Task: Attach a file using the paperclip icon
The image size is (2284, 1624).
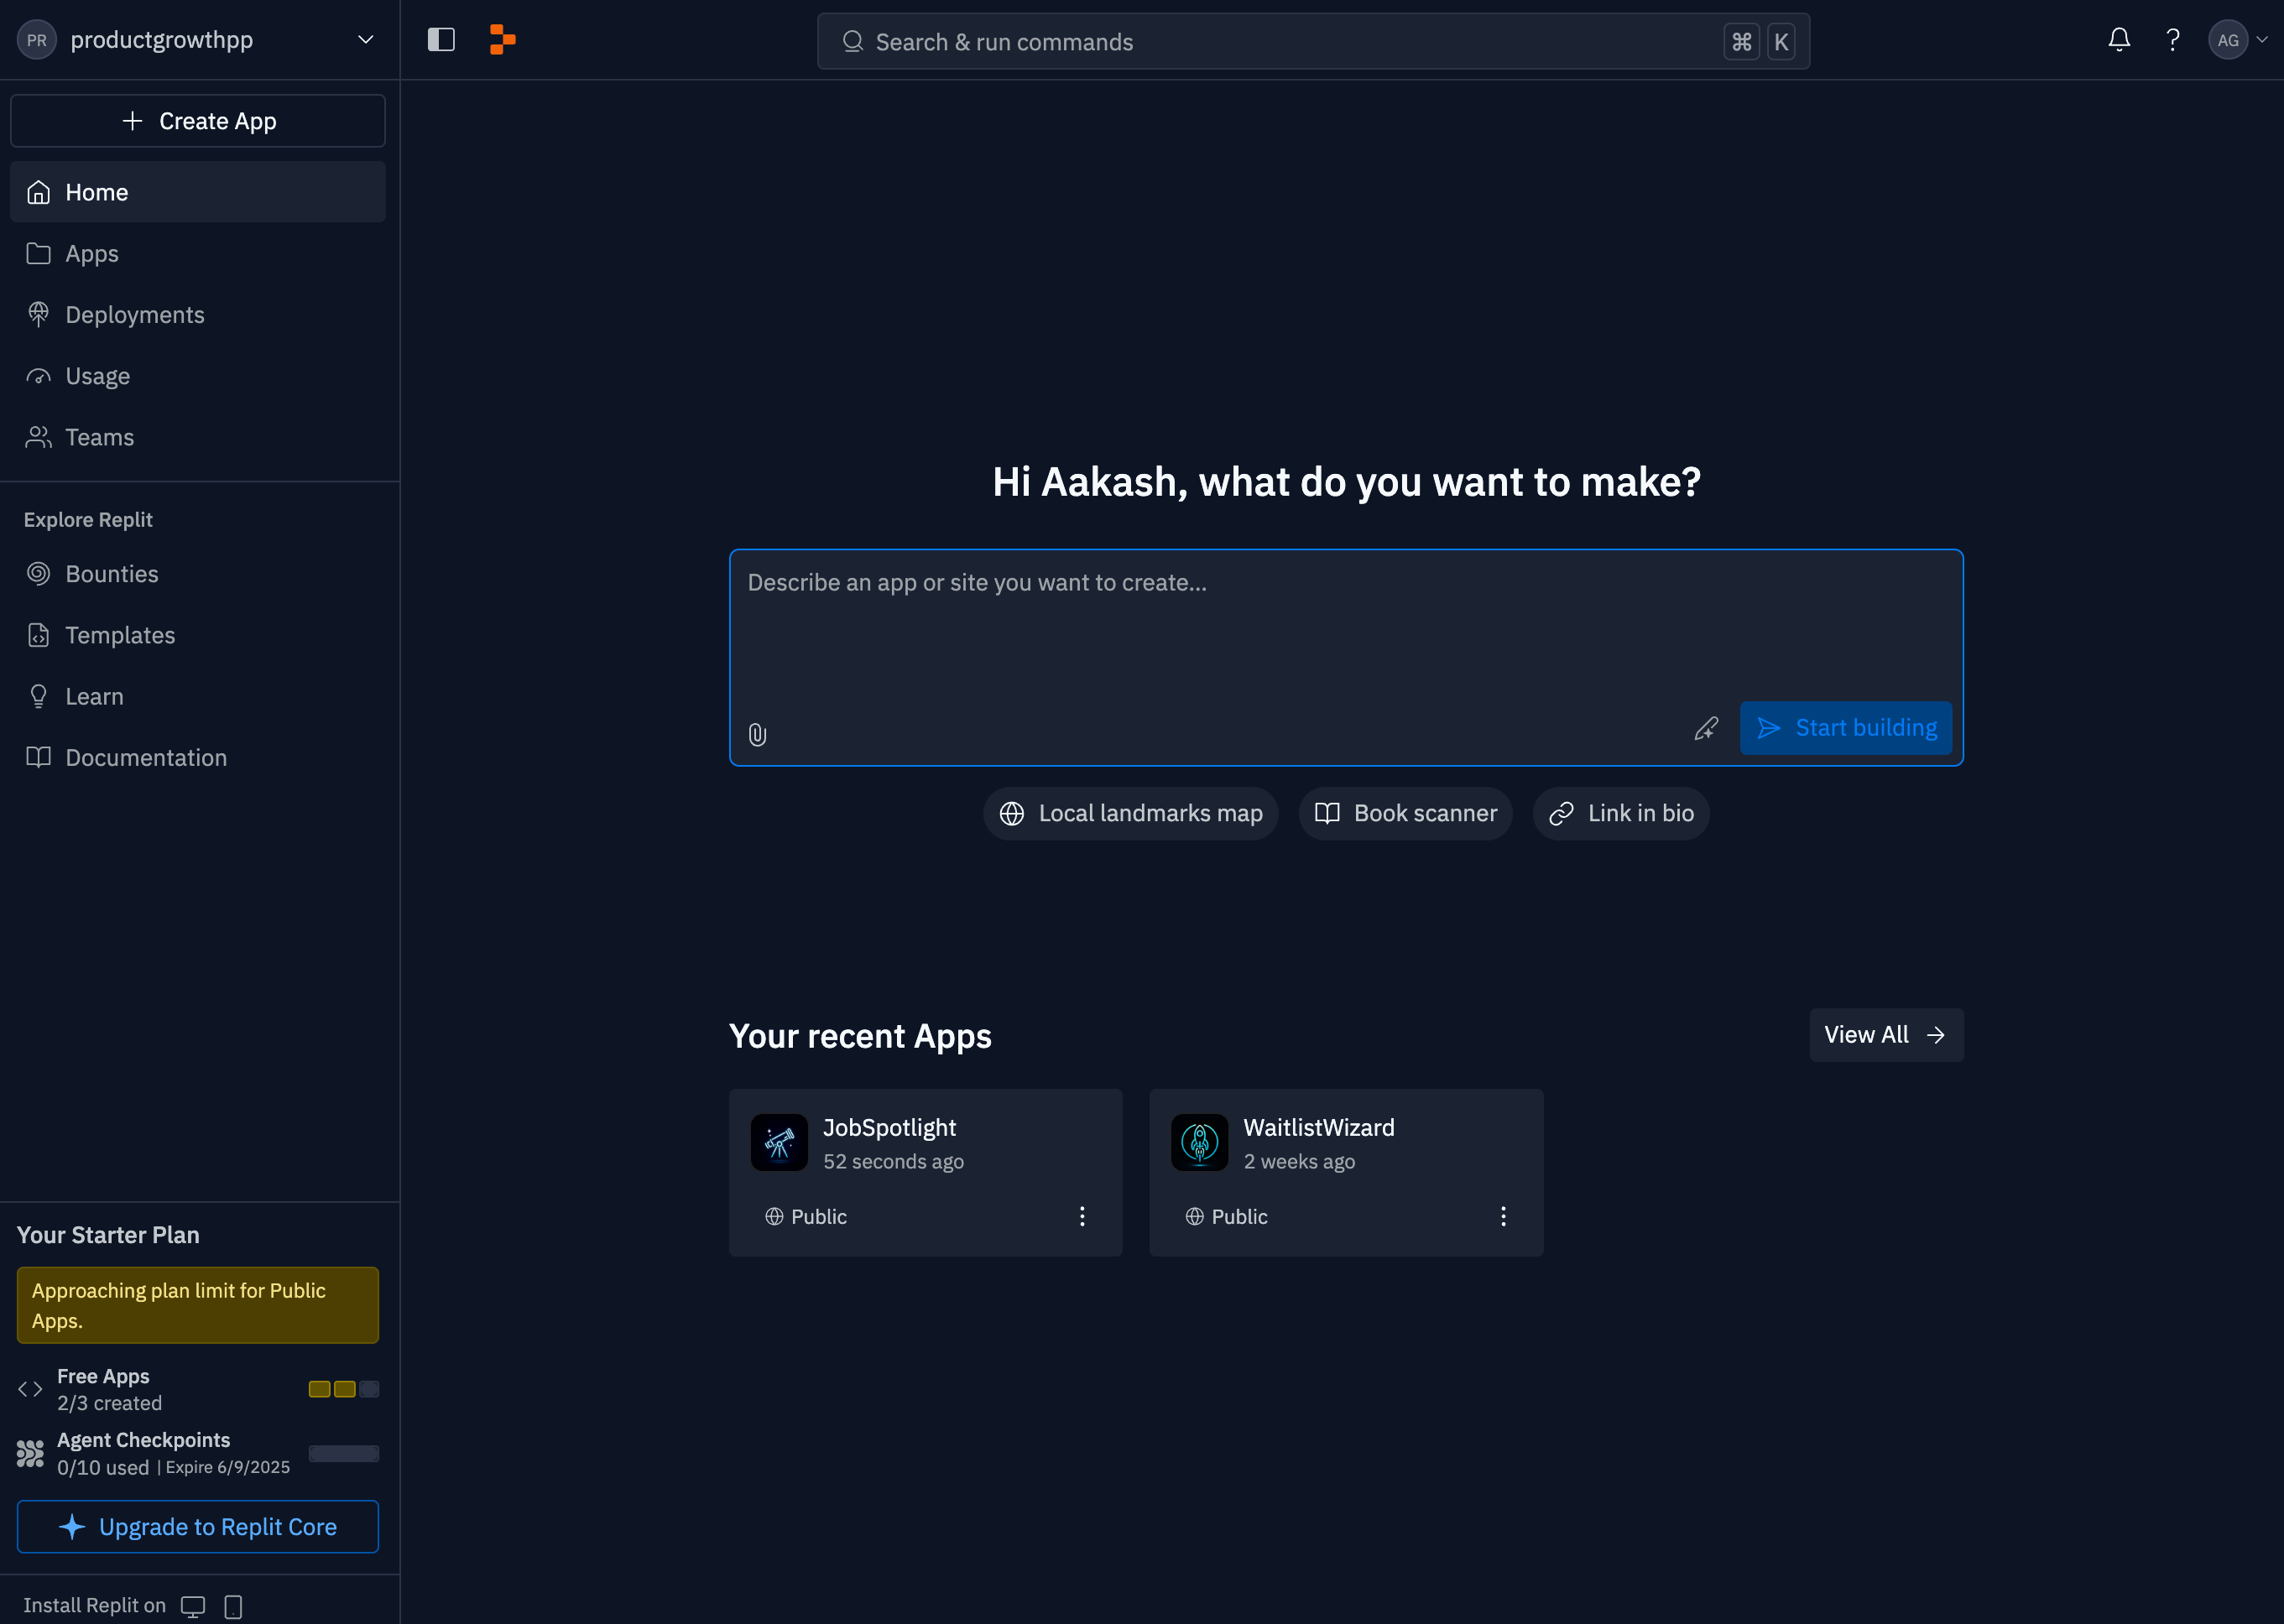Action: click(756, 734)
